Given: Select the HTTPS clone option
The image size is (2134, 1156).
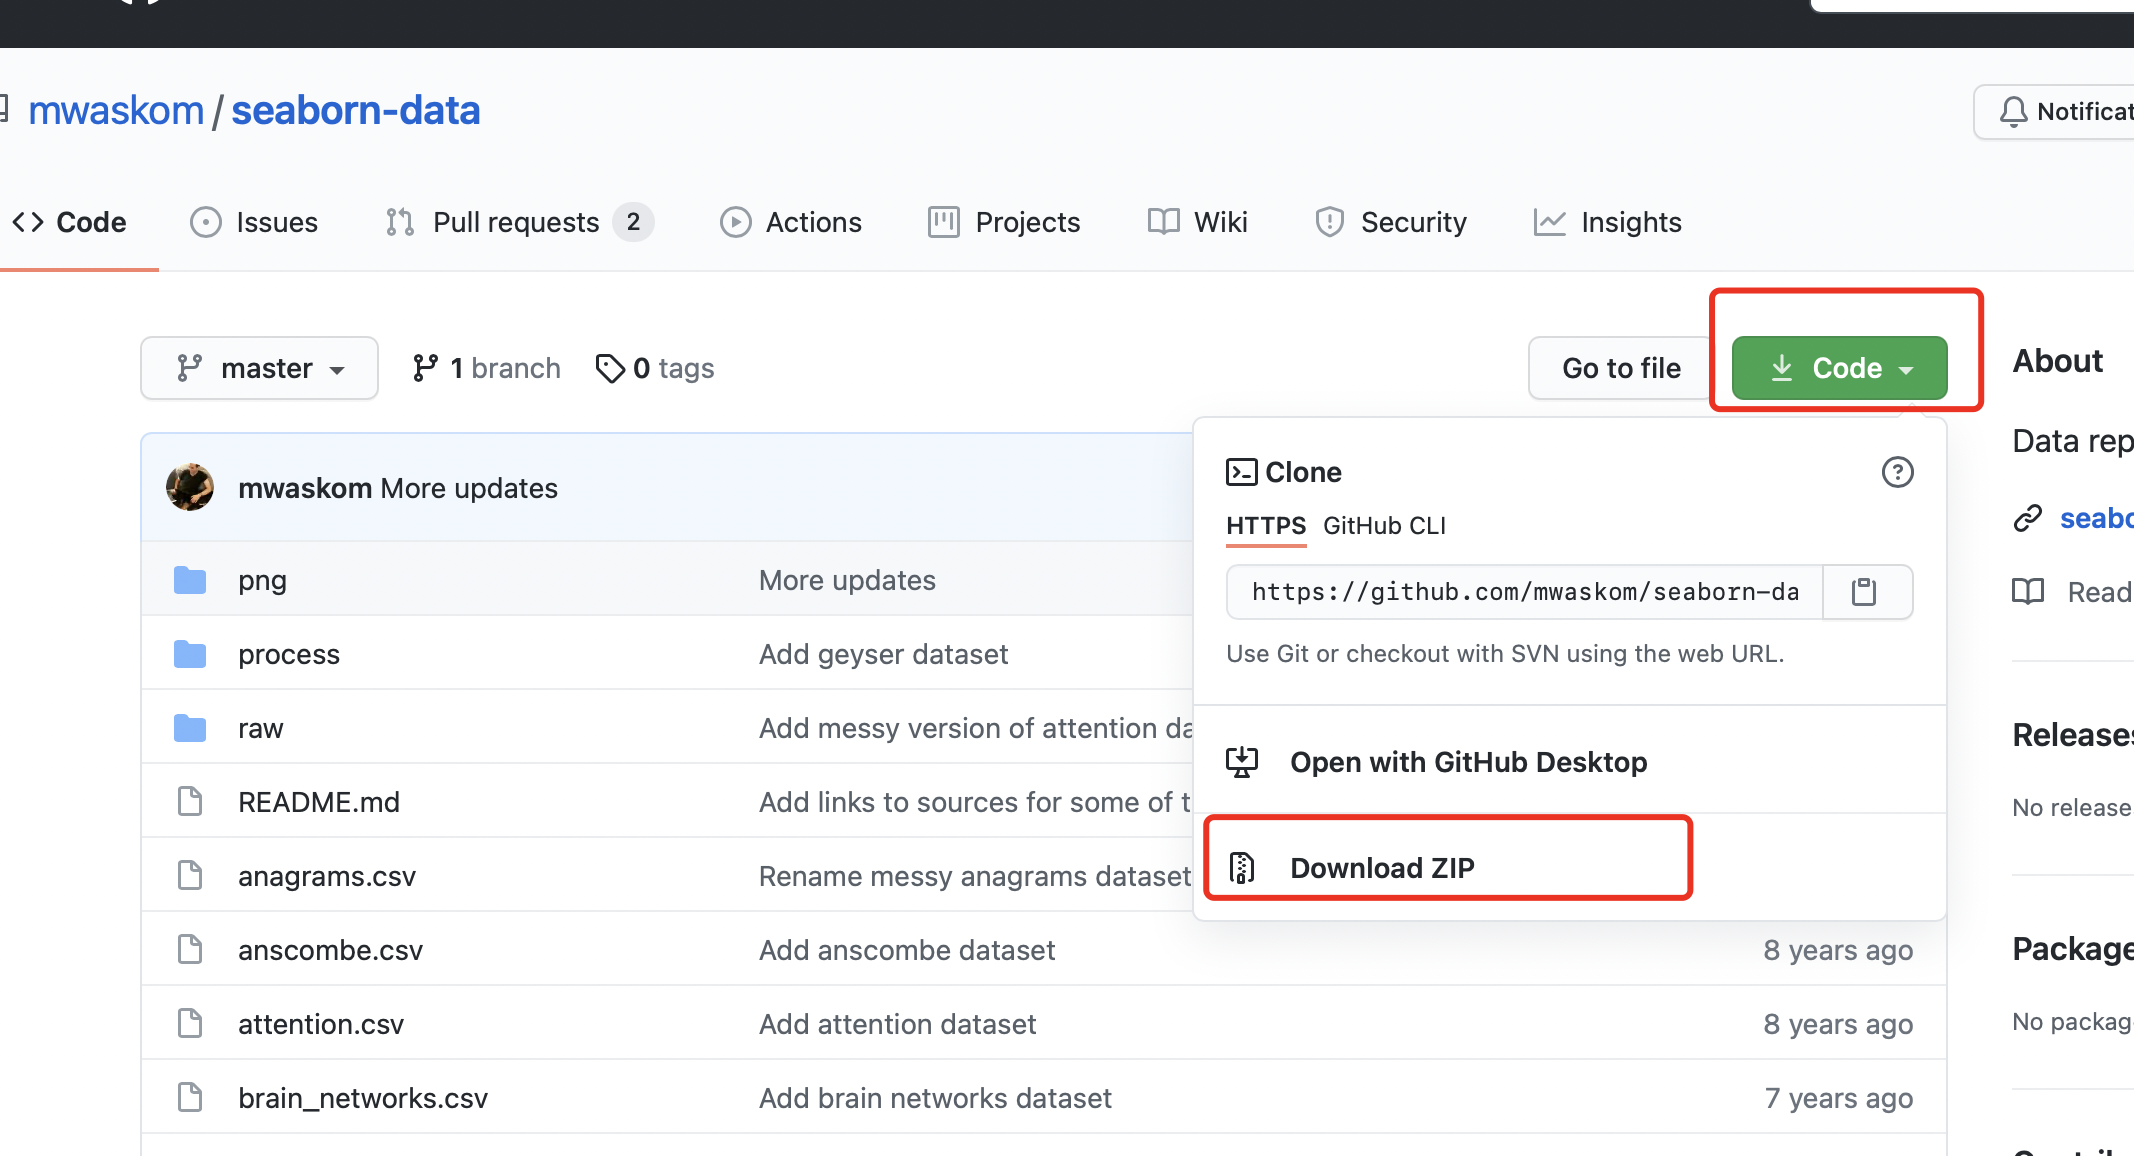Looking at the screenshot, I should point(1266,526).
